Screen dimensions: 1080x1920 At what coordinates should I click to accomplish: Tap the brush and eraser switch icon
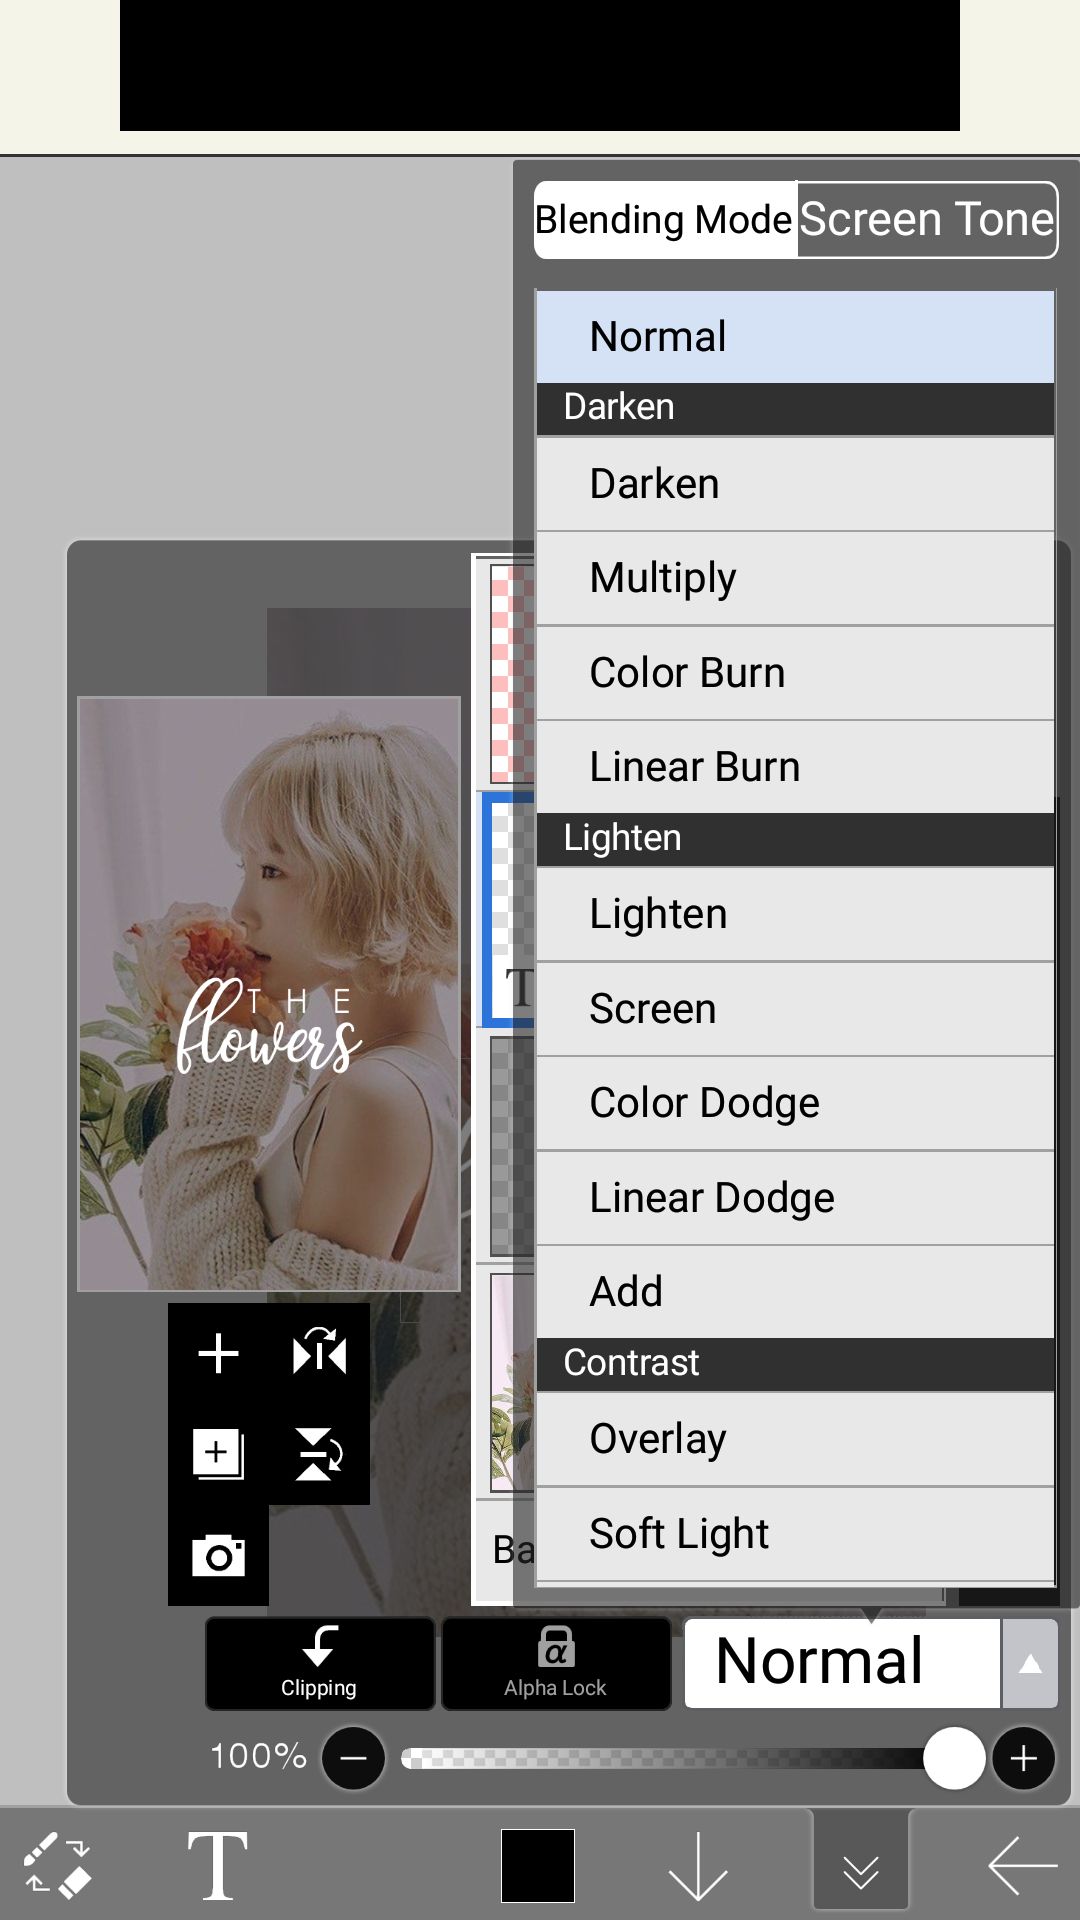coord(56,1865)
